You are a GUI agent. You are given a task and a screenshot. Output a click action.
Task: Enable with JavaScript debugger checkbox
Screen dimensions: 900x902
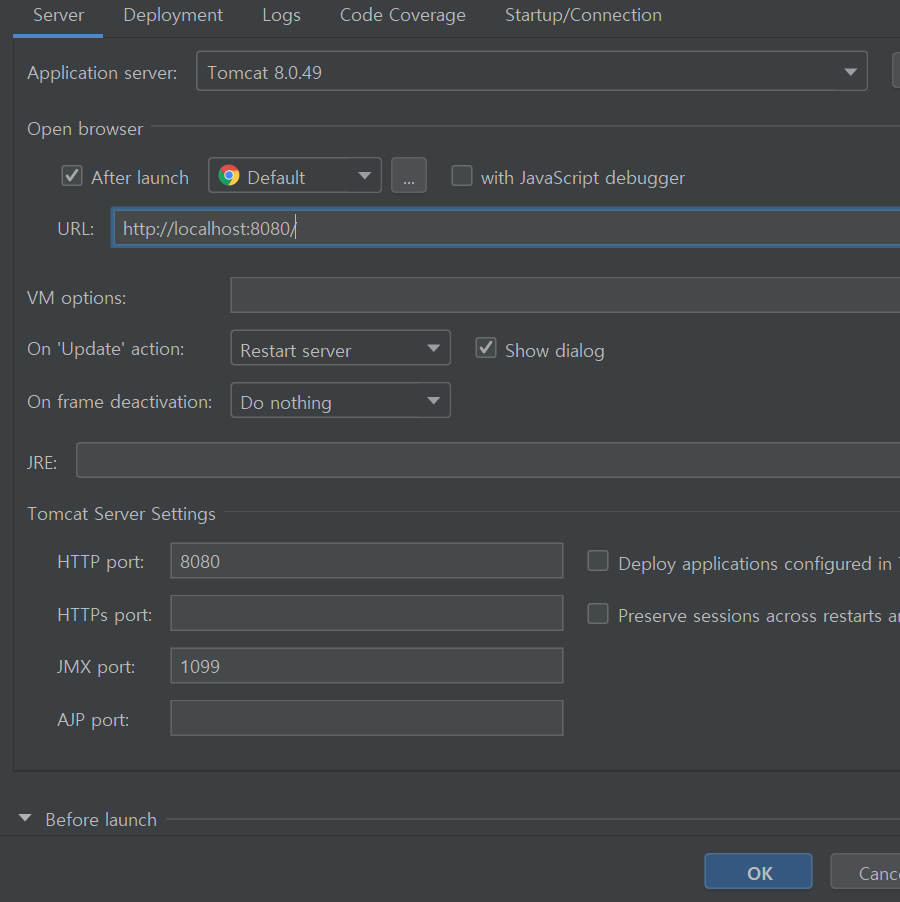coord(462,176)
